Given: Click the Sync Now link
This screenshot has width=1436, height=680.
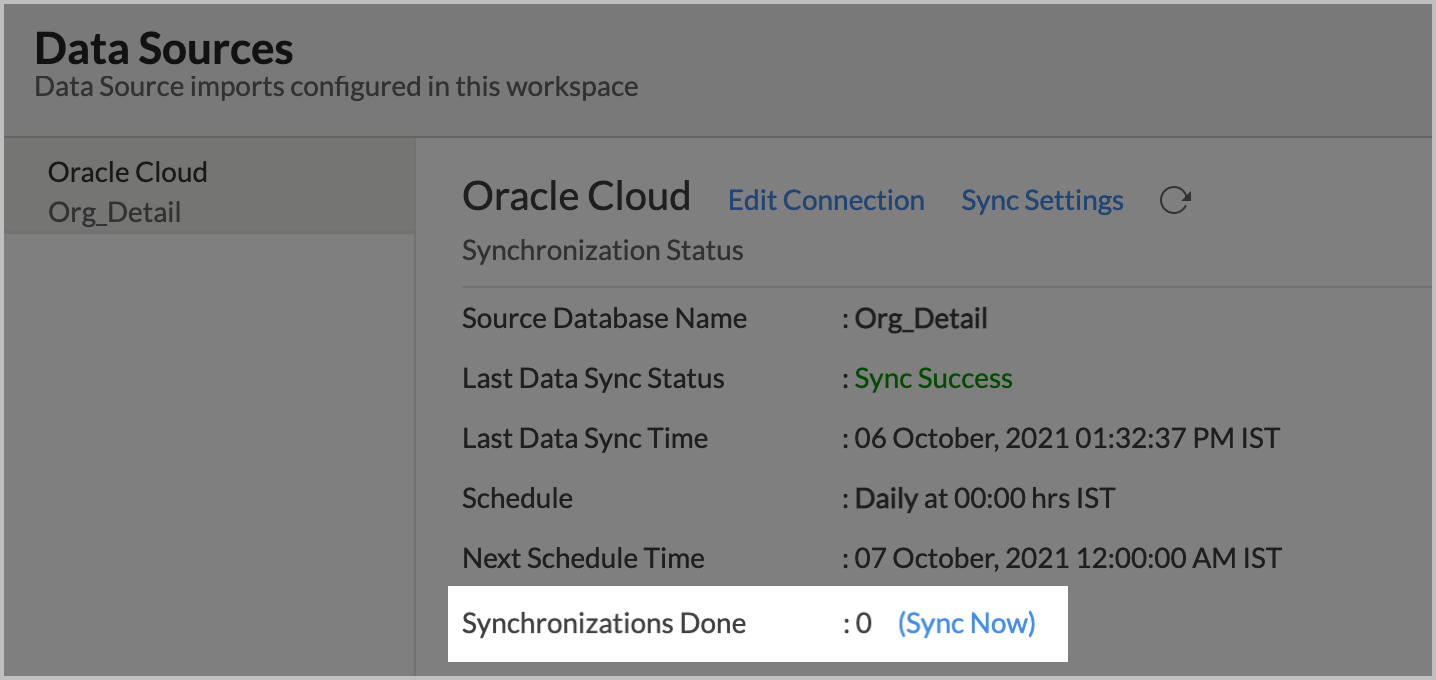Looking at the screenshot, I should (x=967, y=623).
